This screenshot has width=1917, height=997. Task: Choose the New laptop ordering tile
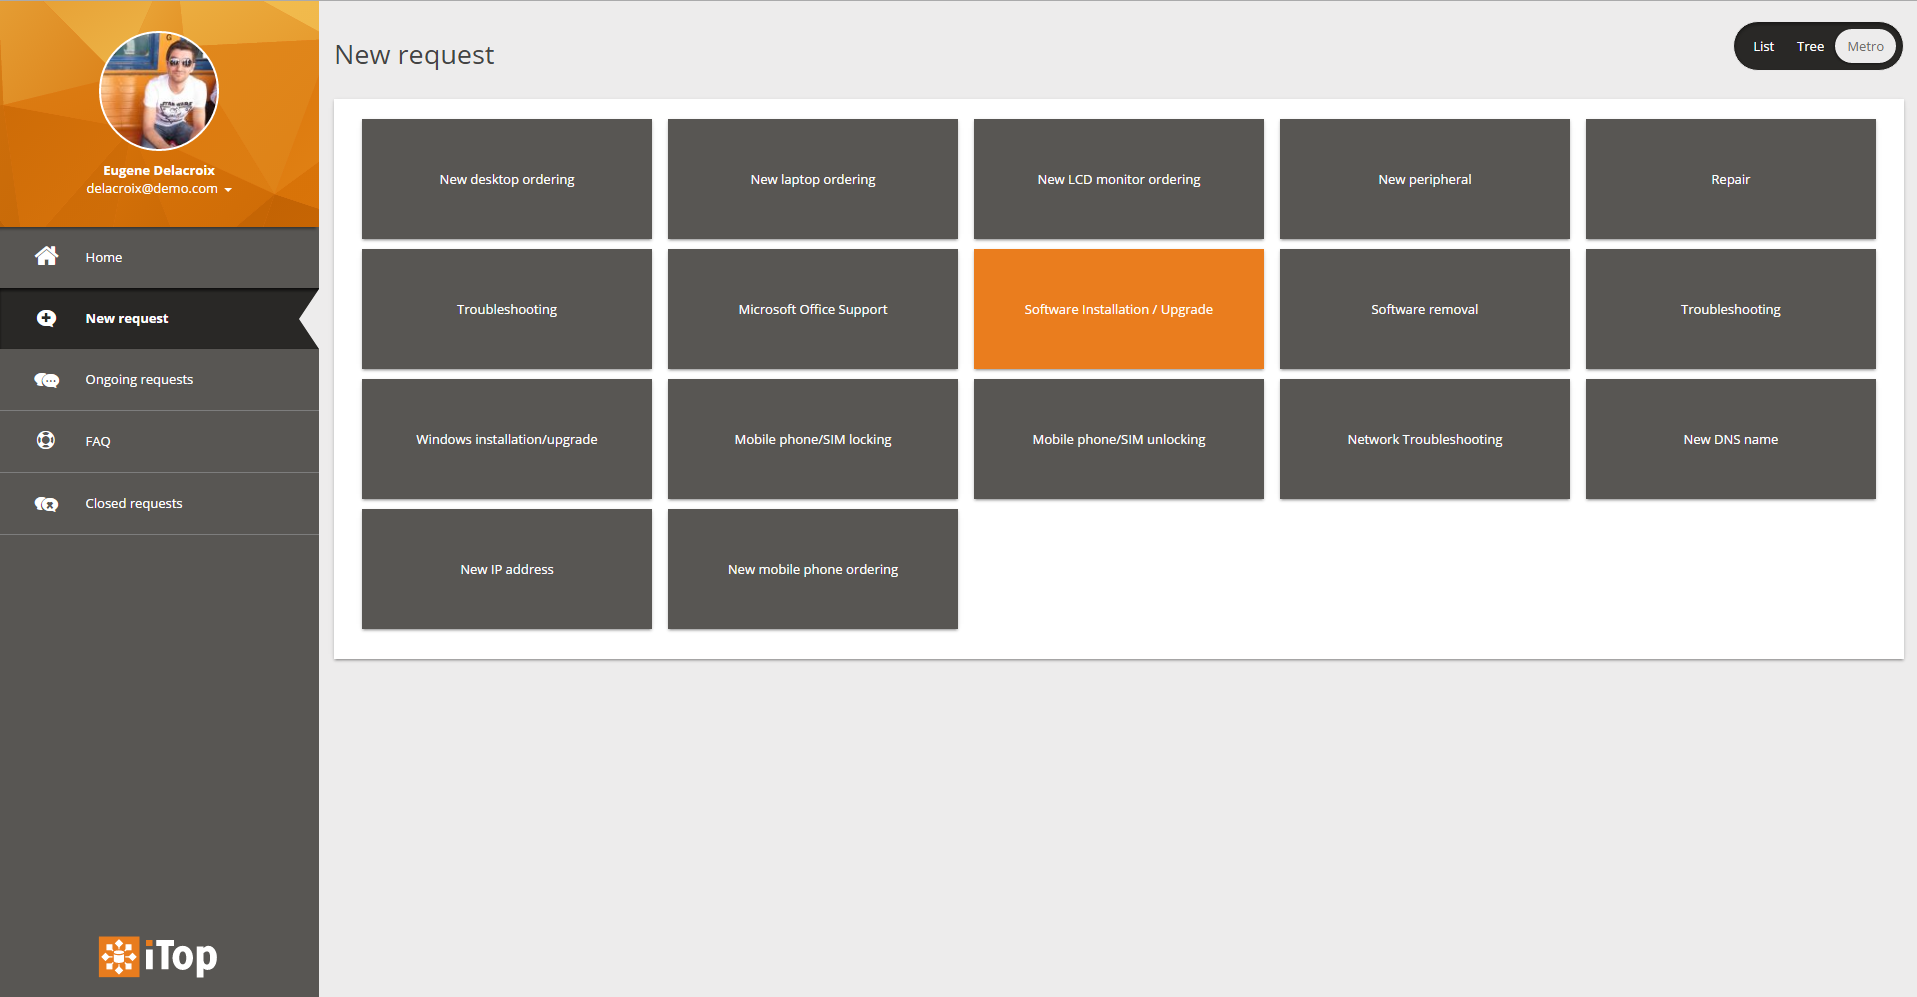coord(812,179)
